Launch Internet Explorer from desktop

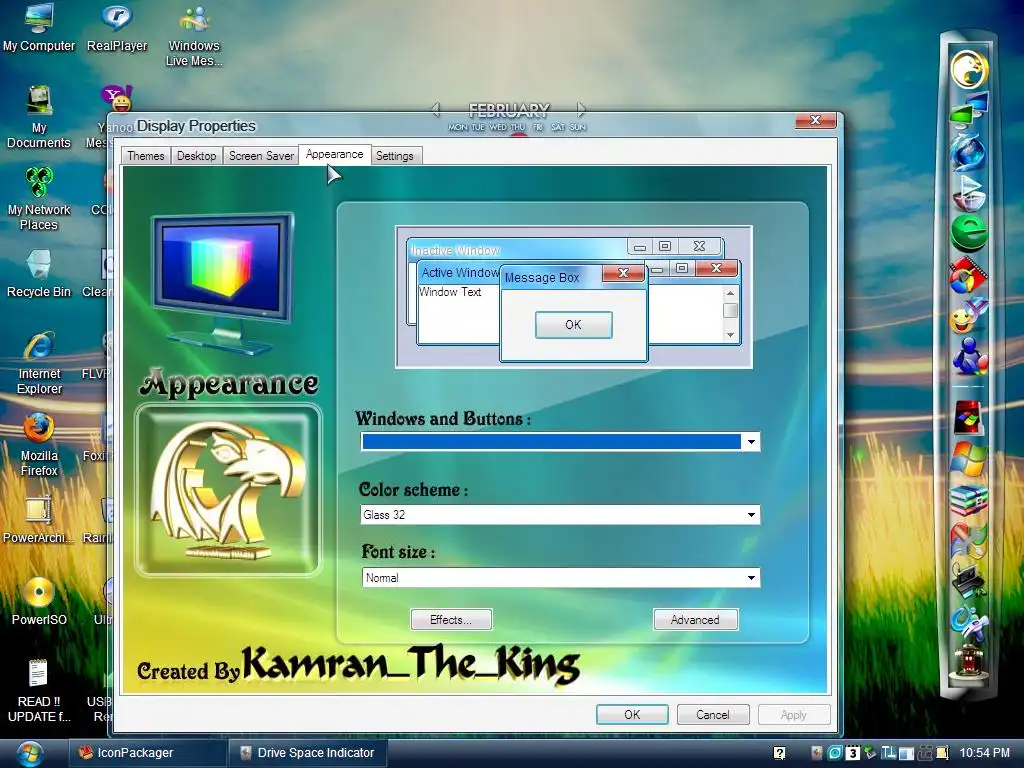(x=39, y=363)
